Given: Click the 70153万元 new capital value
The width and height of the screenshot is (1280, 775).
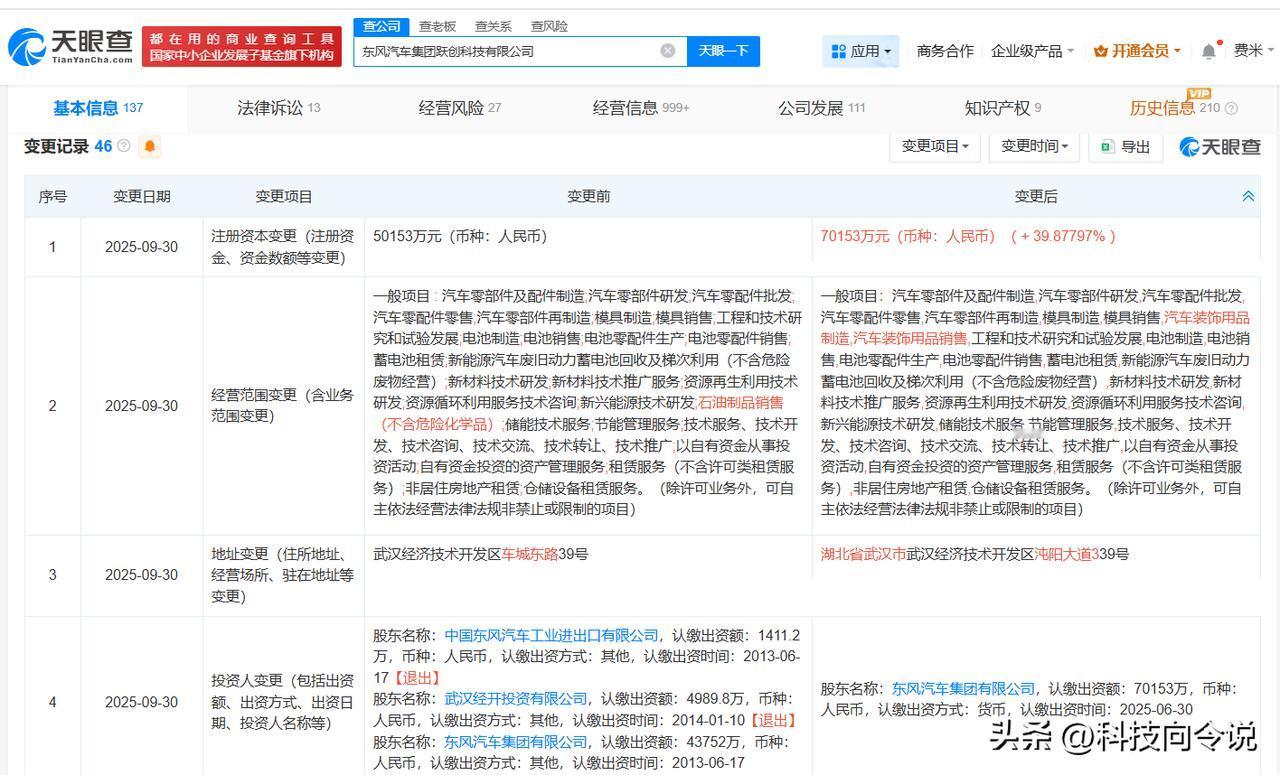Looking at the screenshot, I should tap(908, 237).
